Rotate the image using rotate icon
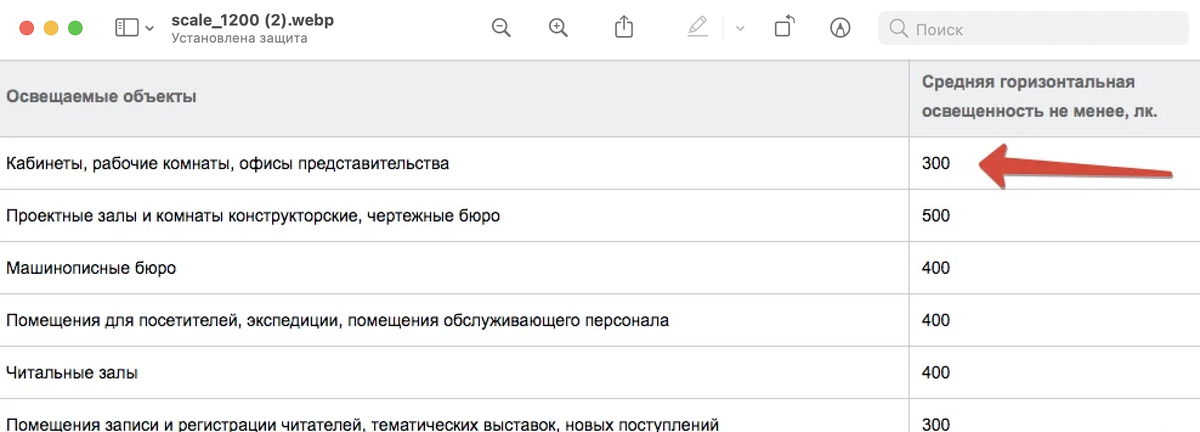Viewport: 1200px width, 432px height. [x=784, y=27]
